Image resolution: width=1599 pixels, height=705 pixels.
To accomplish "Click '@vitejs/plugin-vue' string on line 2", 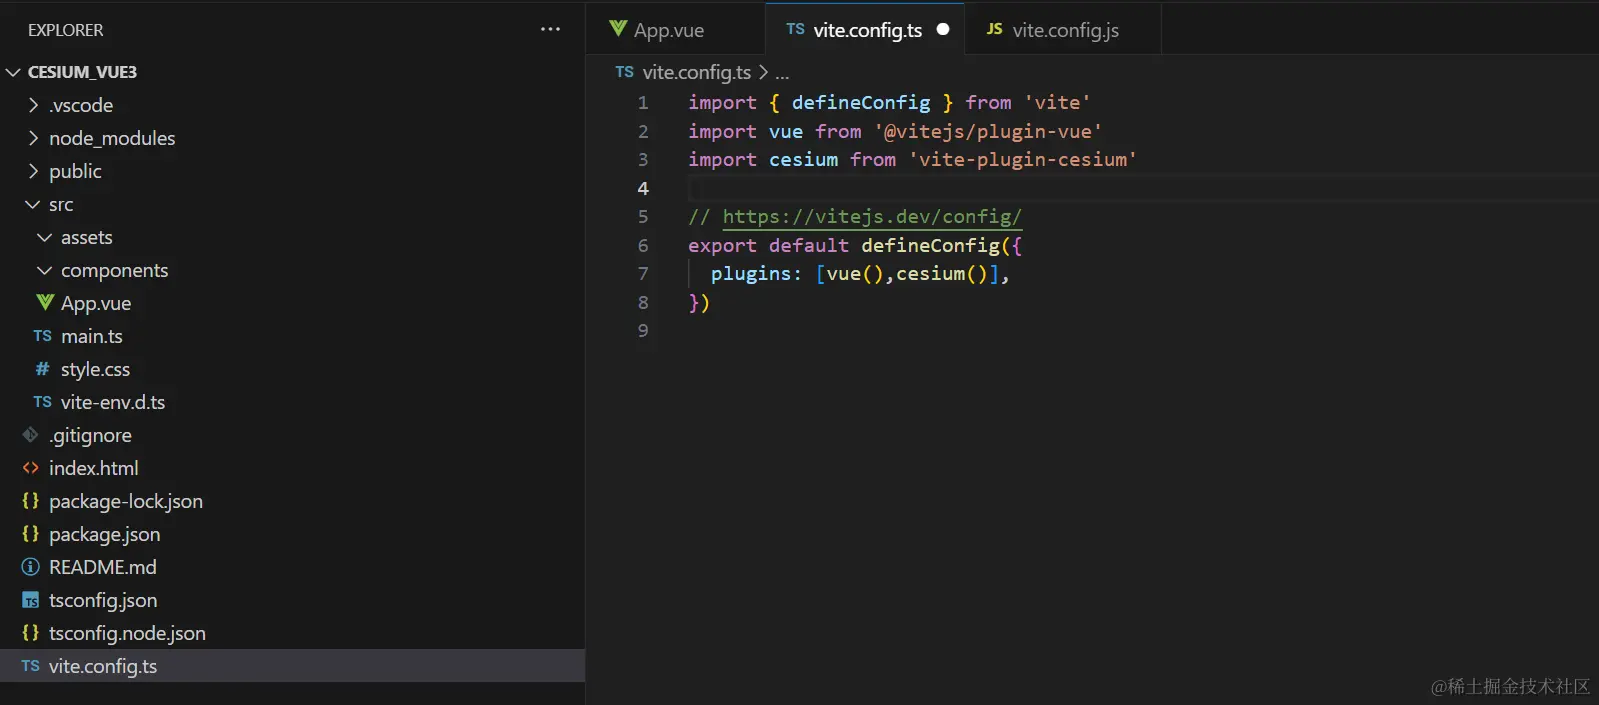I will [x=988, y=132].
